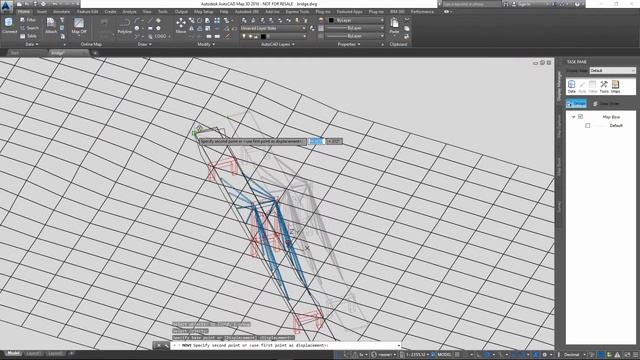Click the Paste clipboard icon

point(394,25)
